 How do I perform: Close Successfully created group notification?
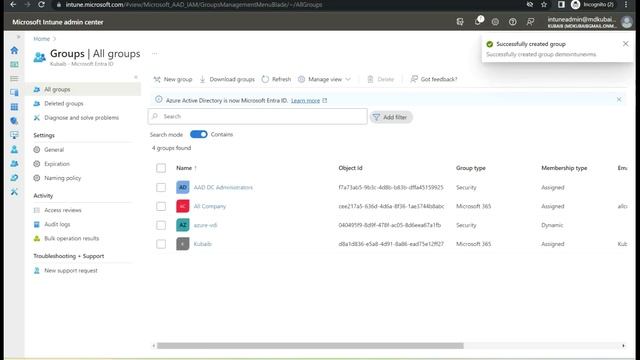[x=625, y=44]
